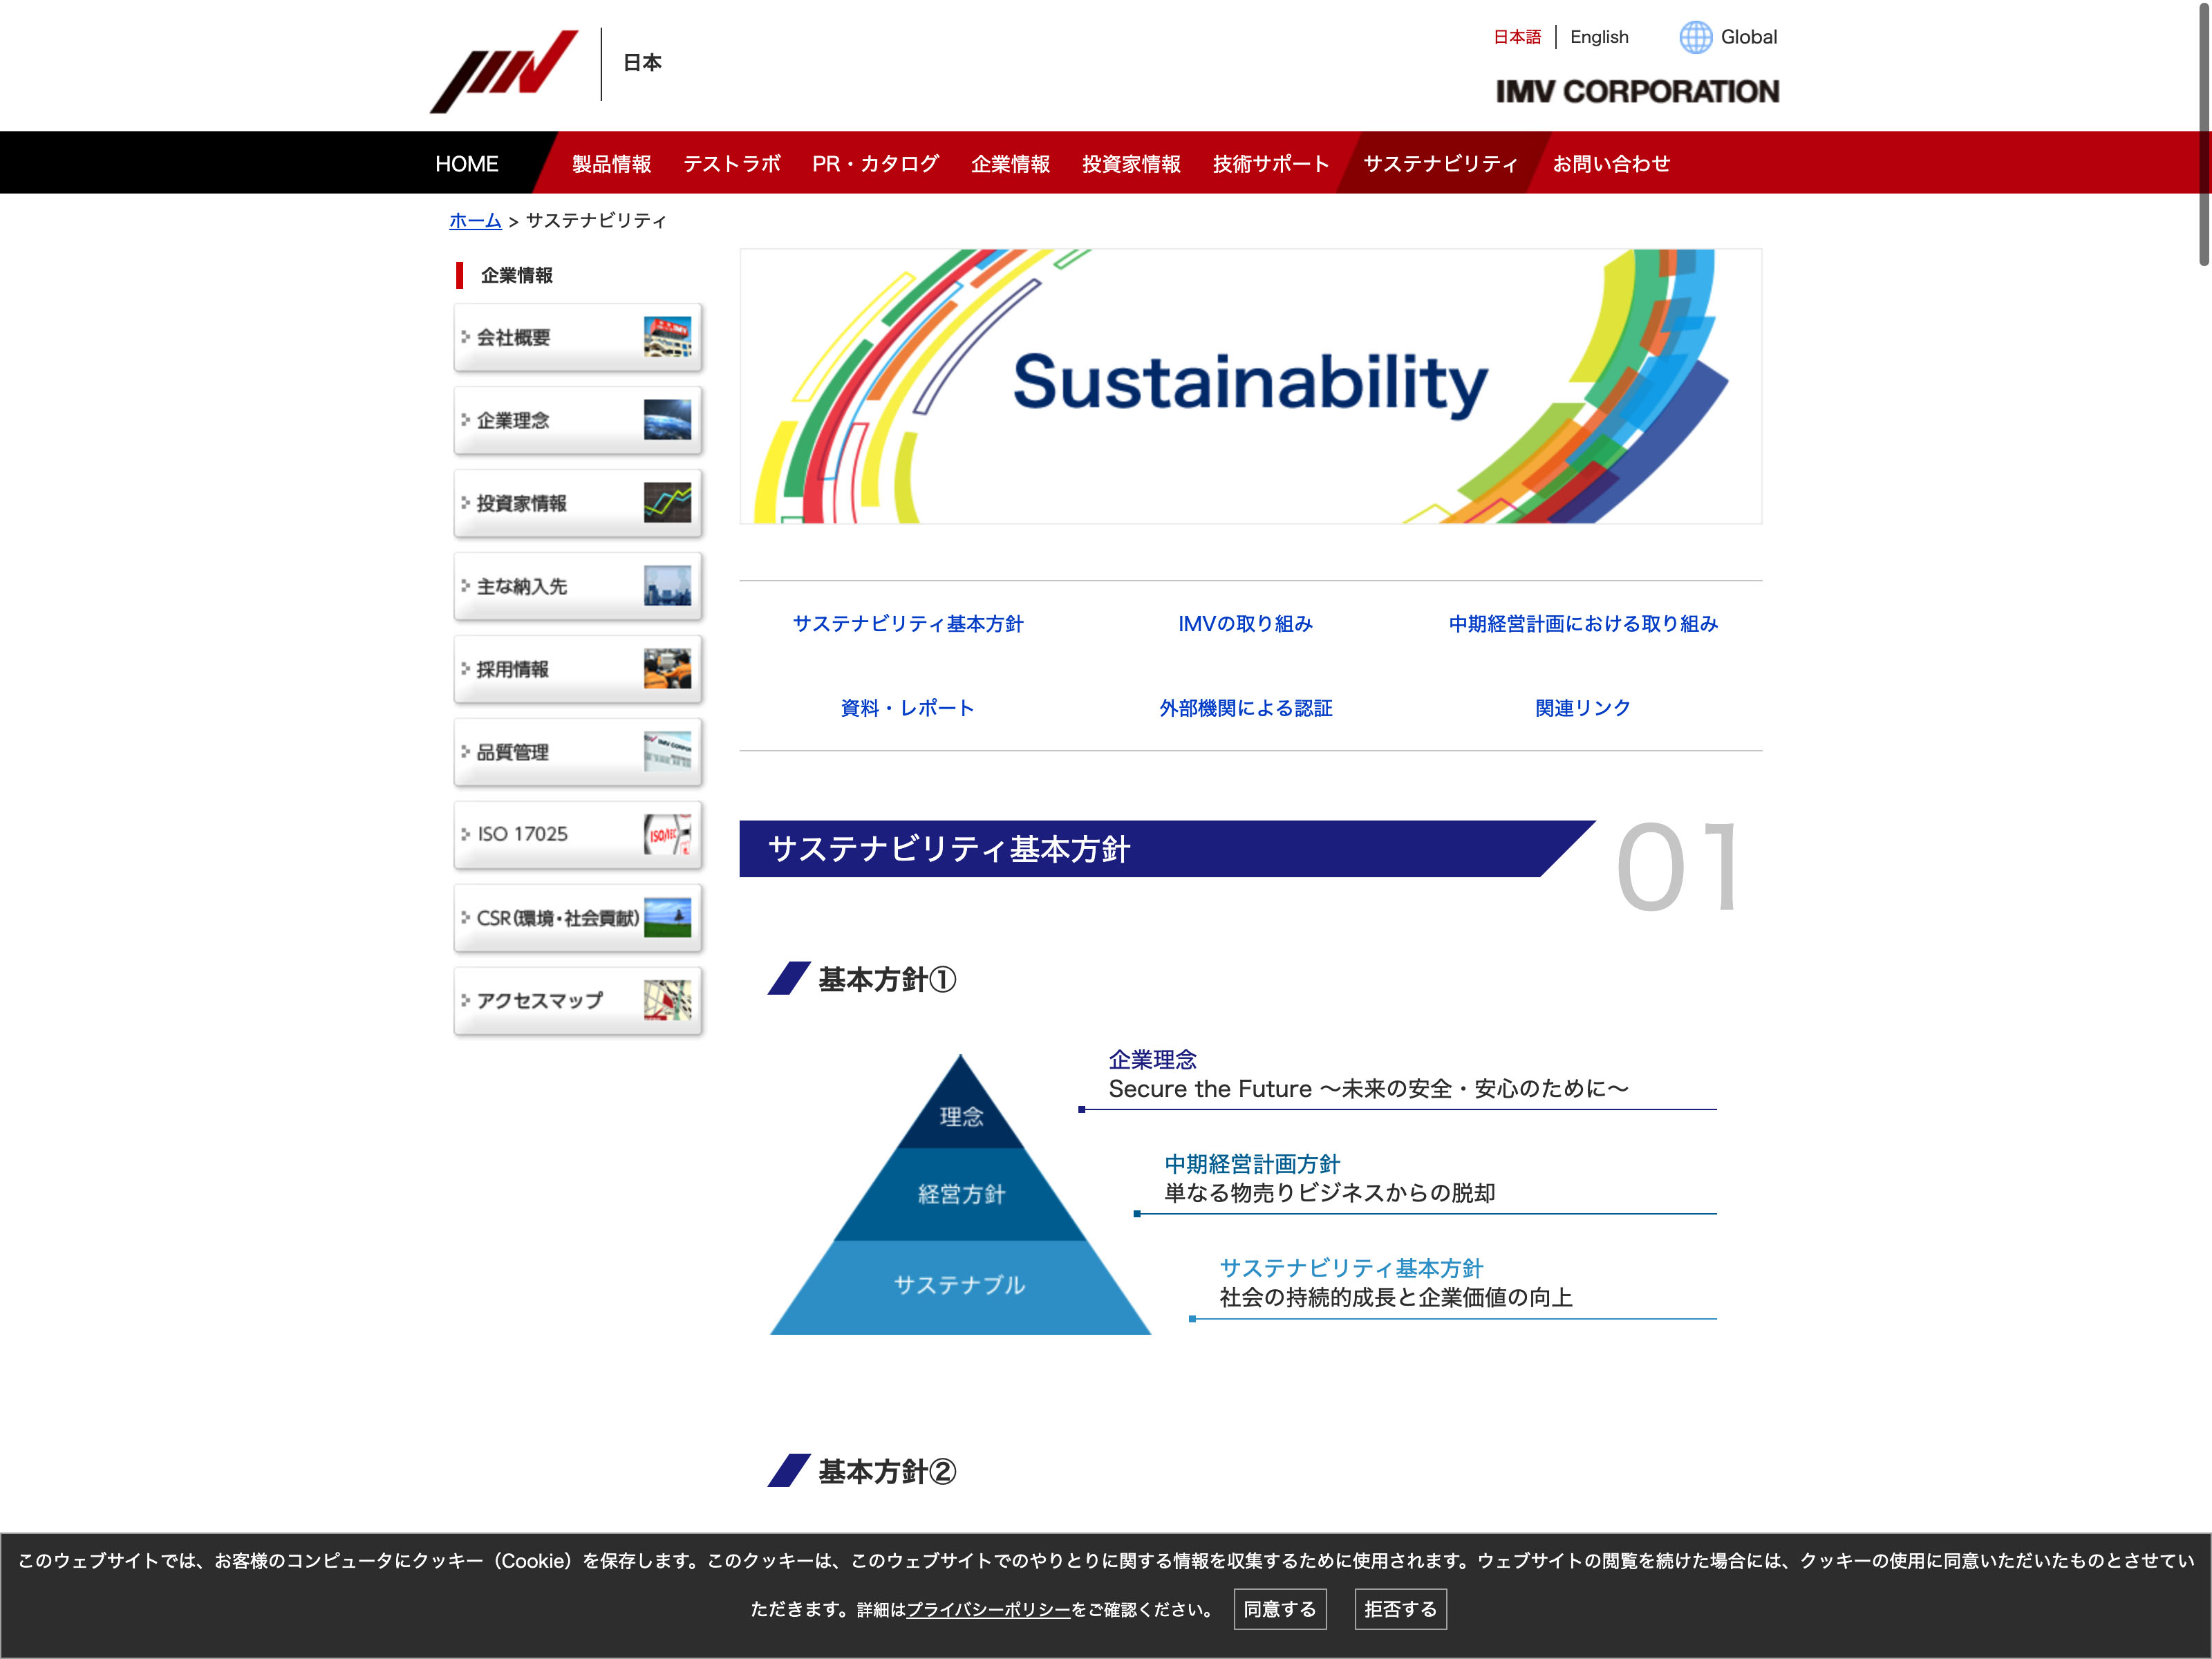Open 製品情報 navigation menu
Image resolution: width=2212 pixels, height=1659 pixels.
point(611,164)
